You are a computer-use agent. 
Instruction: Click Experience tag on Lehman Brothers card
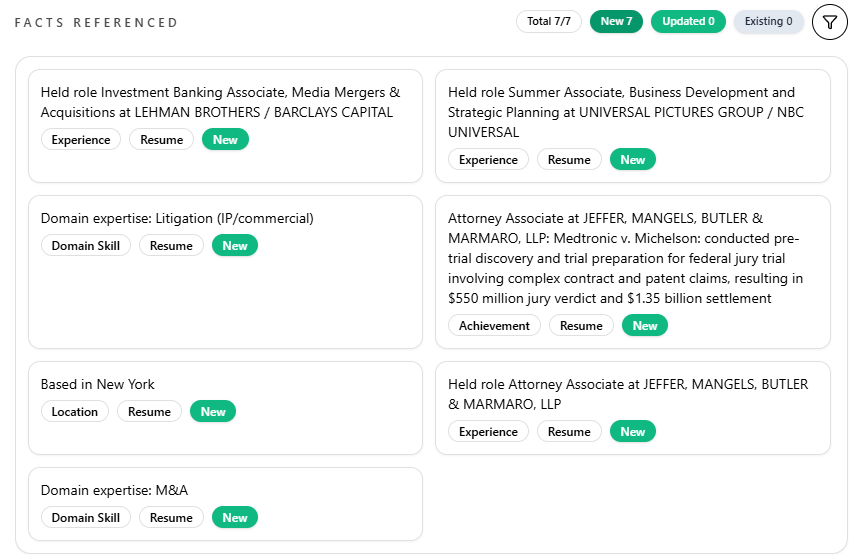pyautogui.click(x=81, y=140)
